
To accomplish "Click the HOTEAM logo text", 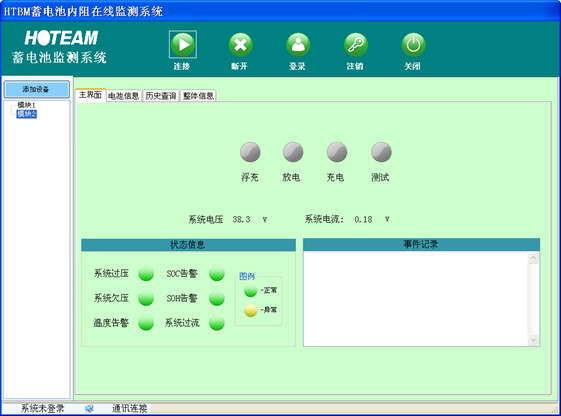I will (61, 38).
